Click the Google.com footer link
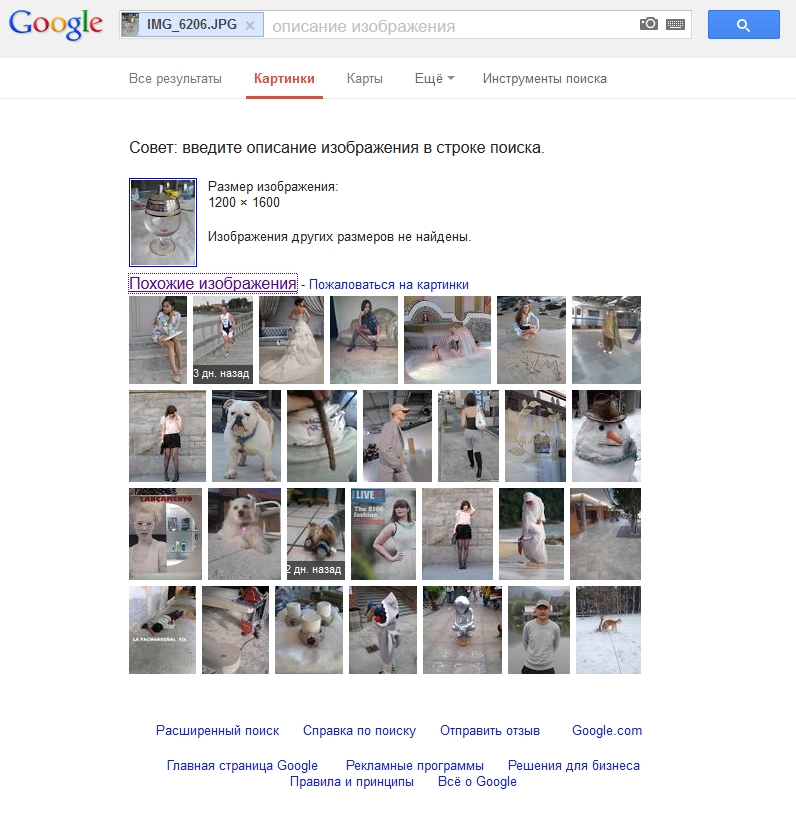 click(607, 731)
